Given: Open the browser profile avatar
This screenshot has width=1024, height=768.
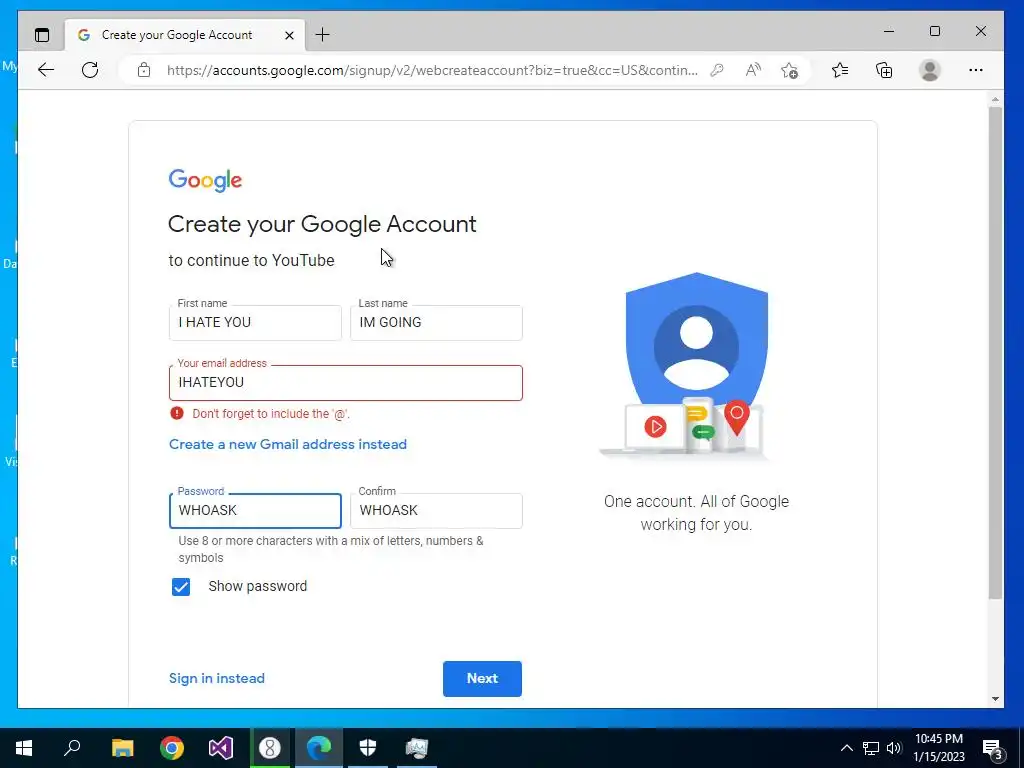Looking at the screenshot, I should tap(929, 70).
